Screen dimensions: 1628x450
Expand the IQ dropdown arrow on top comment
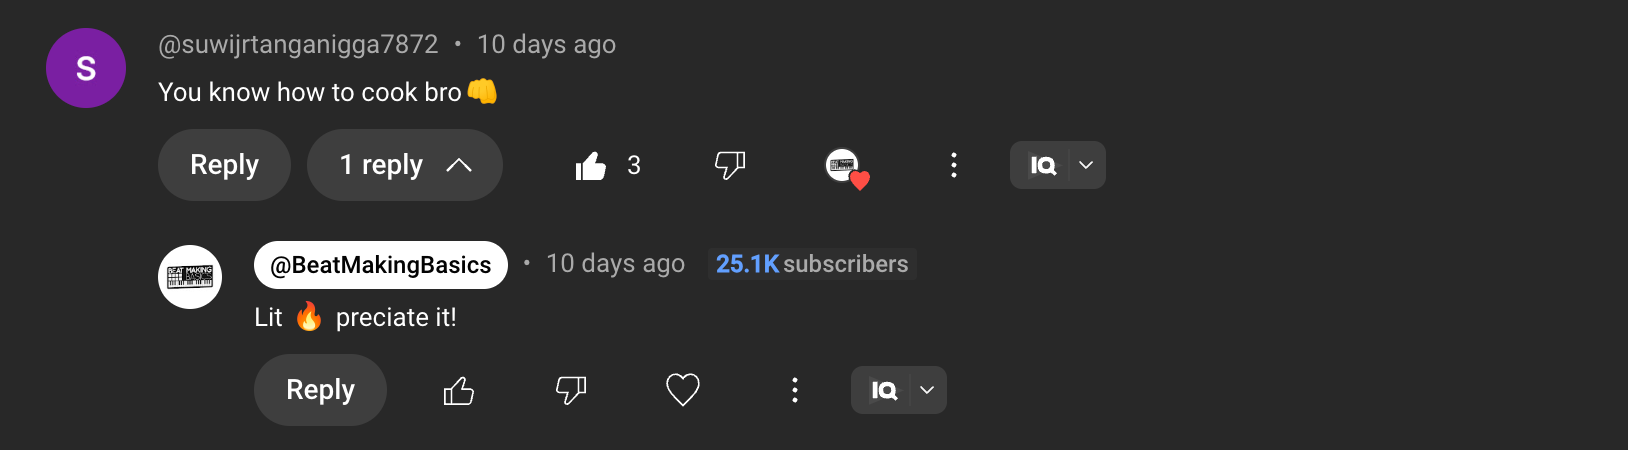click(1086, 165)
